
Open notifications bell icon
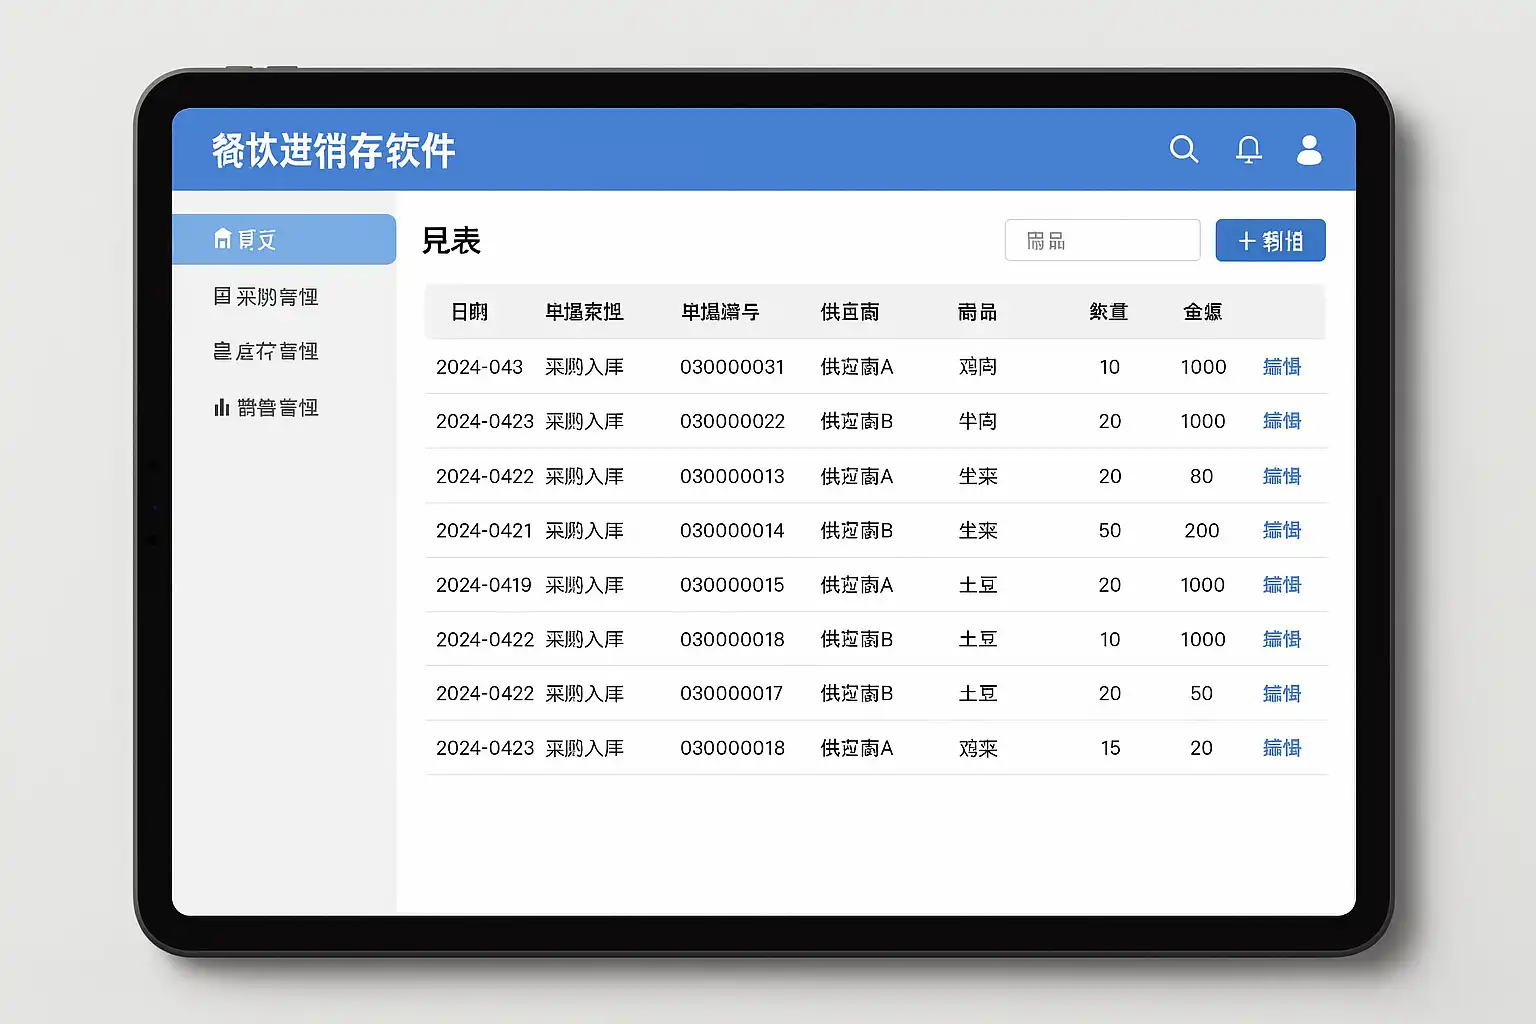pos(1248,150)
